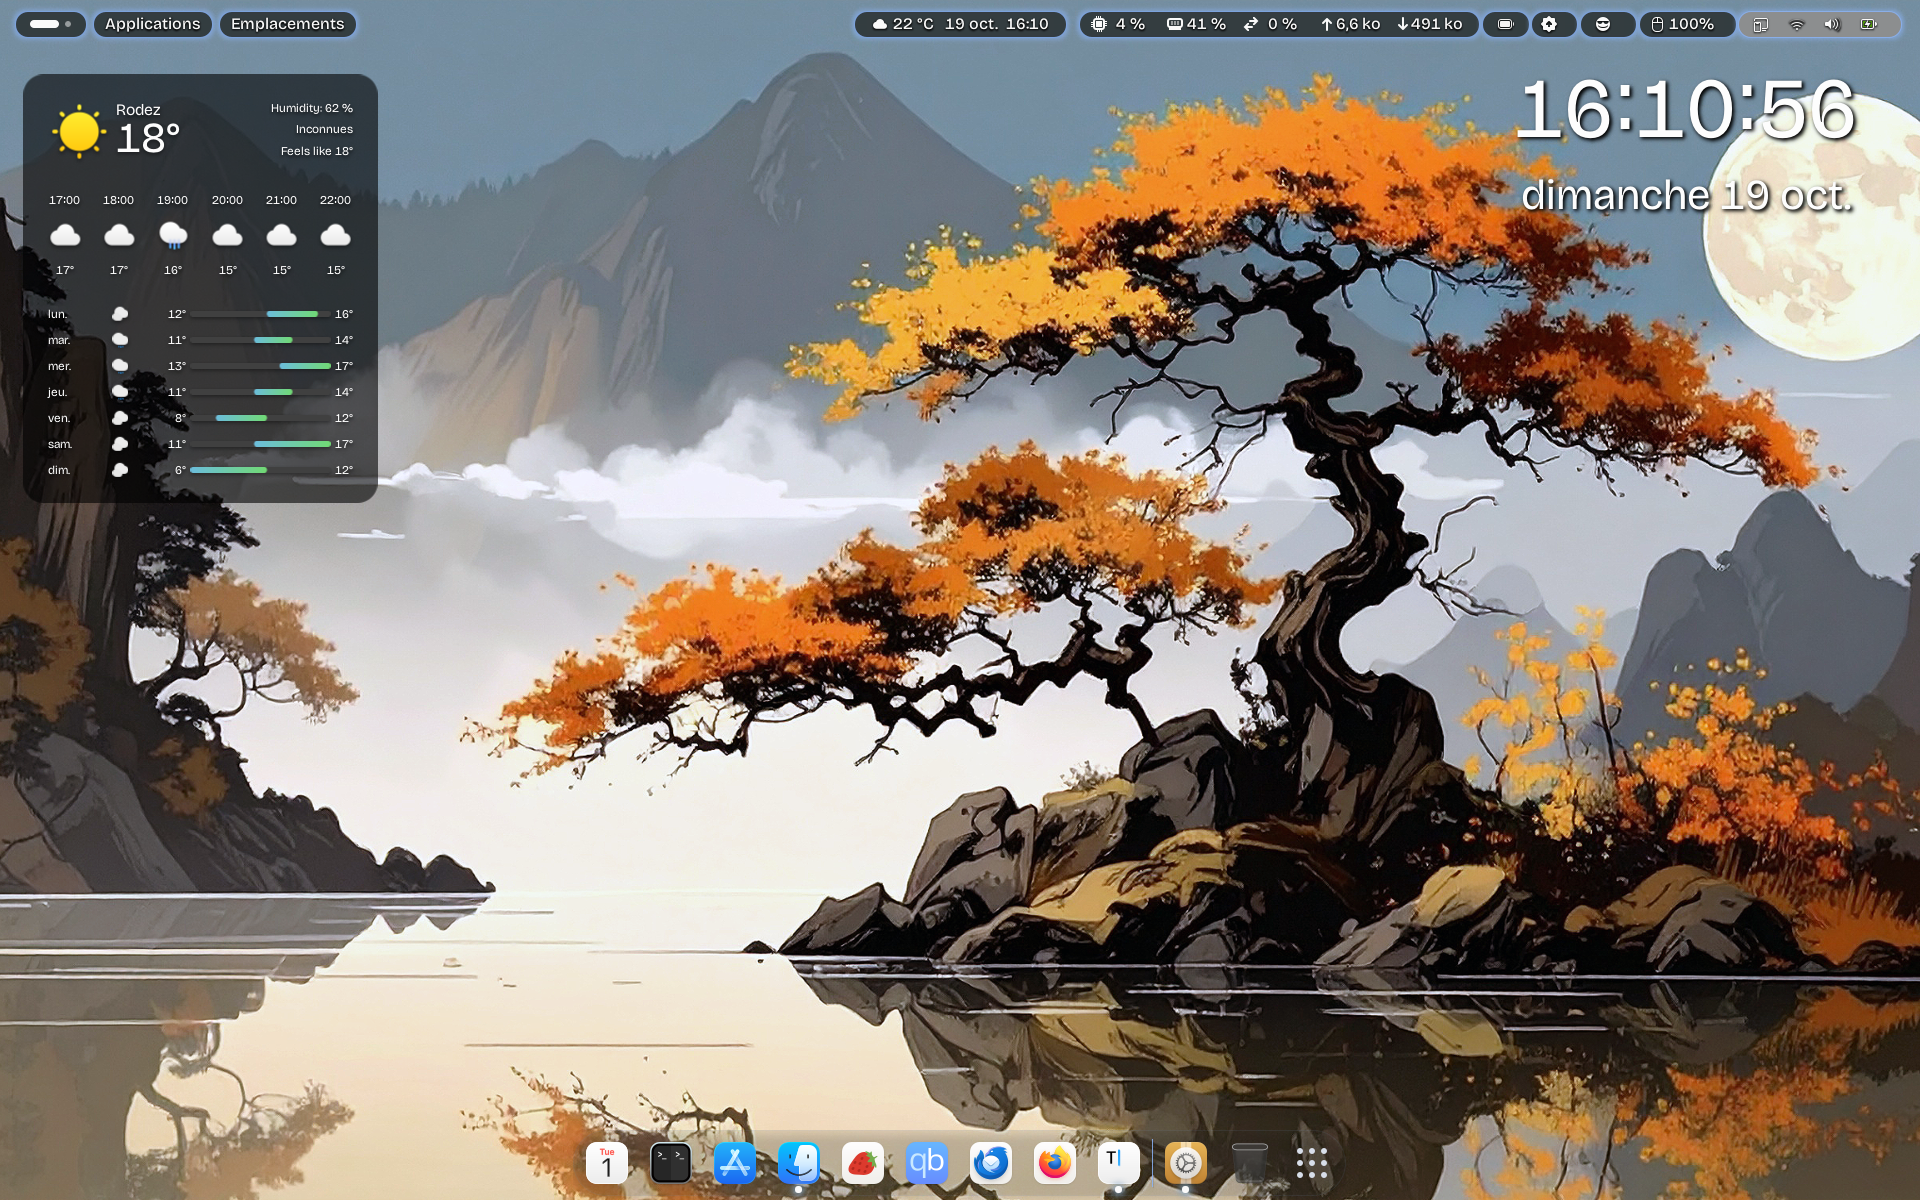The width and height of the screenshot is (1920, 1200).
Task: Show the applications grid launcher
Action: coord(1311,1163)
